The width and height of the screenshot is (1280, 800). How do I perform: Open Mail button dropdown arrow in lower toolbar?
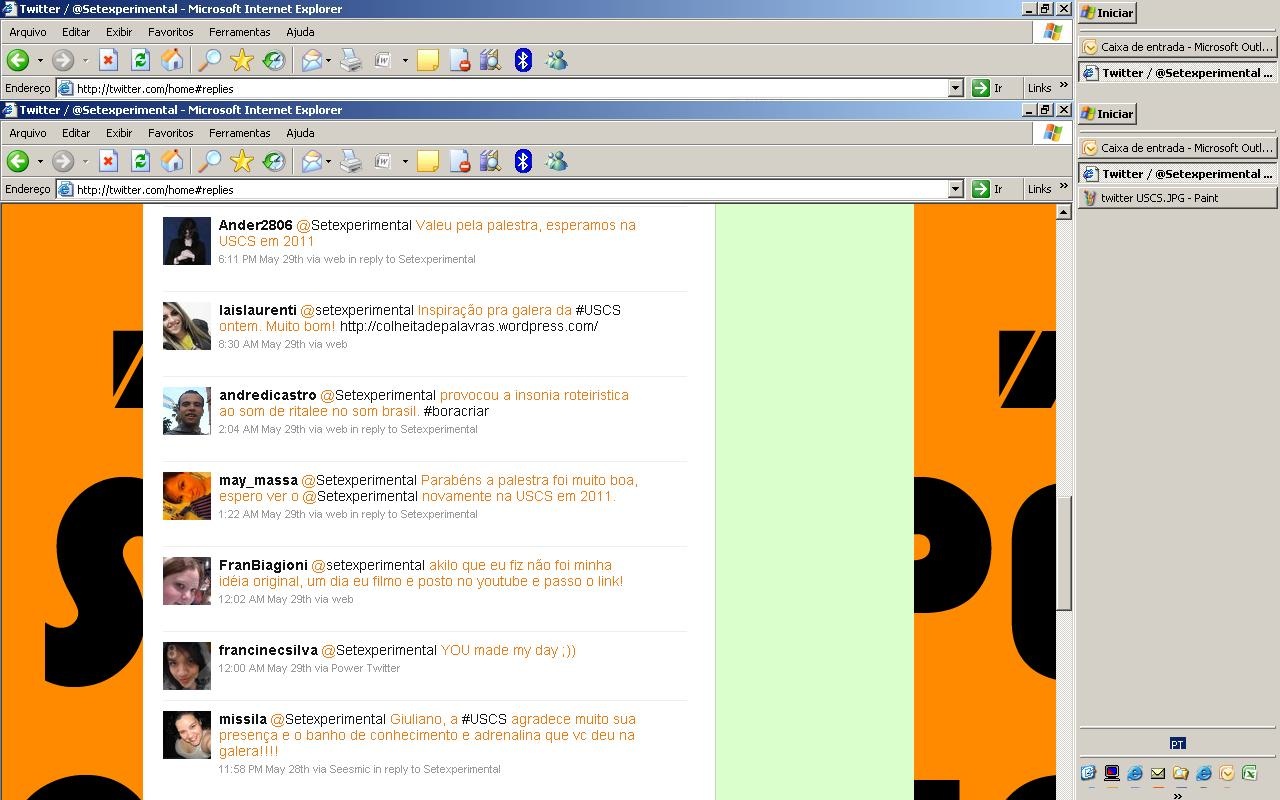pyautogui.click(x=328, y=161)
